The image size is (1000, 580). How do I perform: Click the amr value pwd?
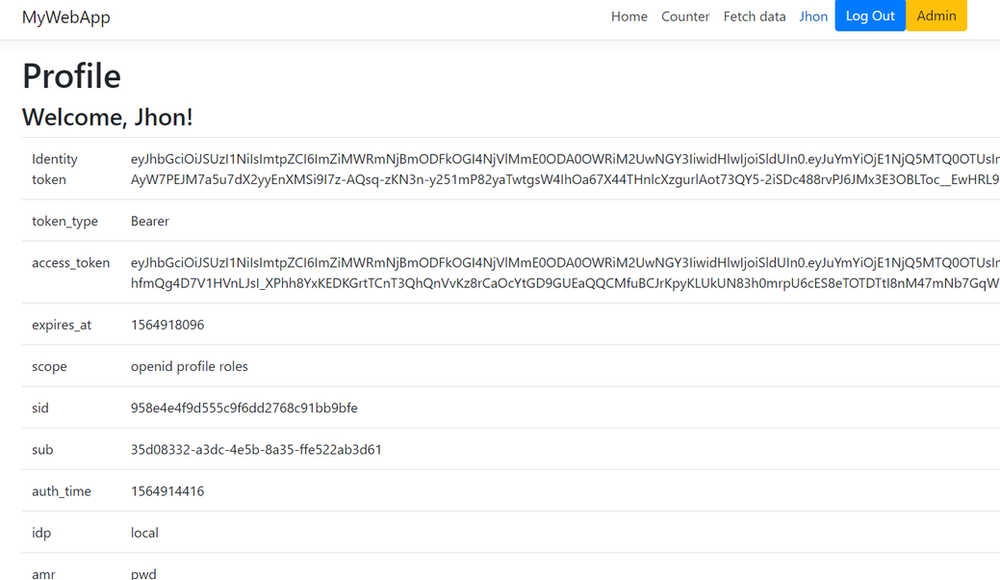tap(144, 572)
